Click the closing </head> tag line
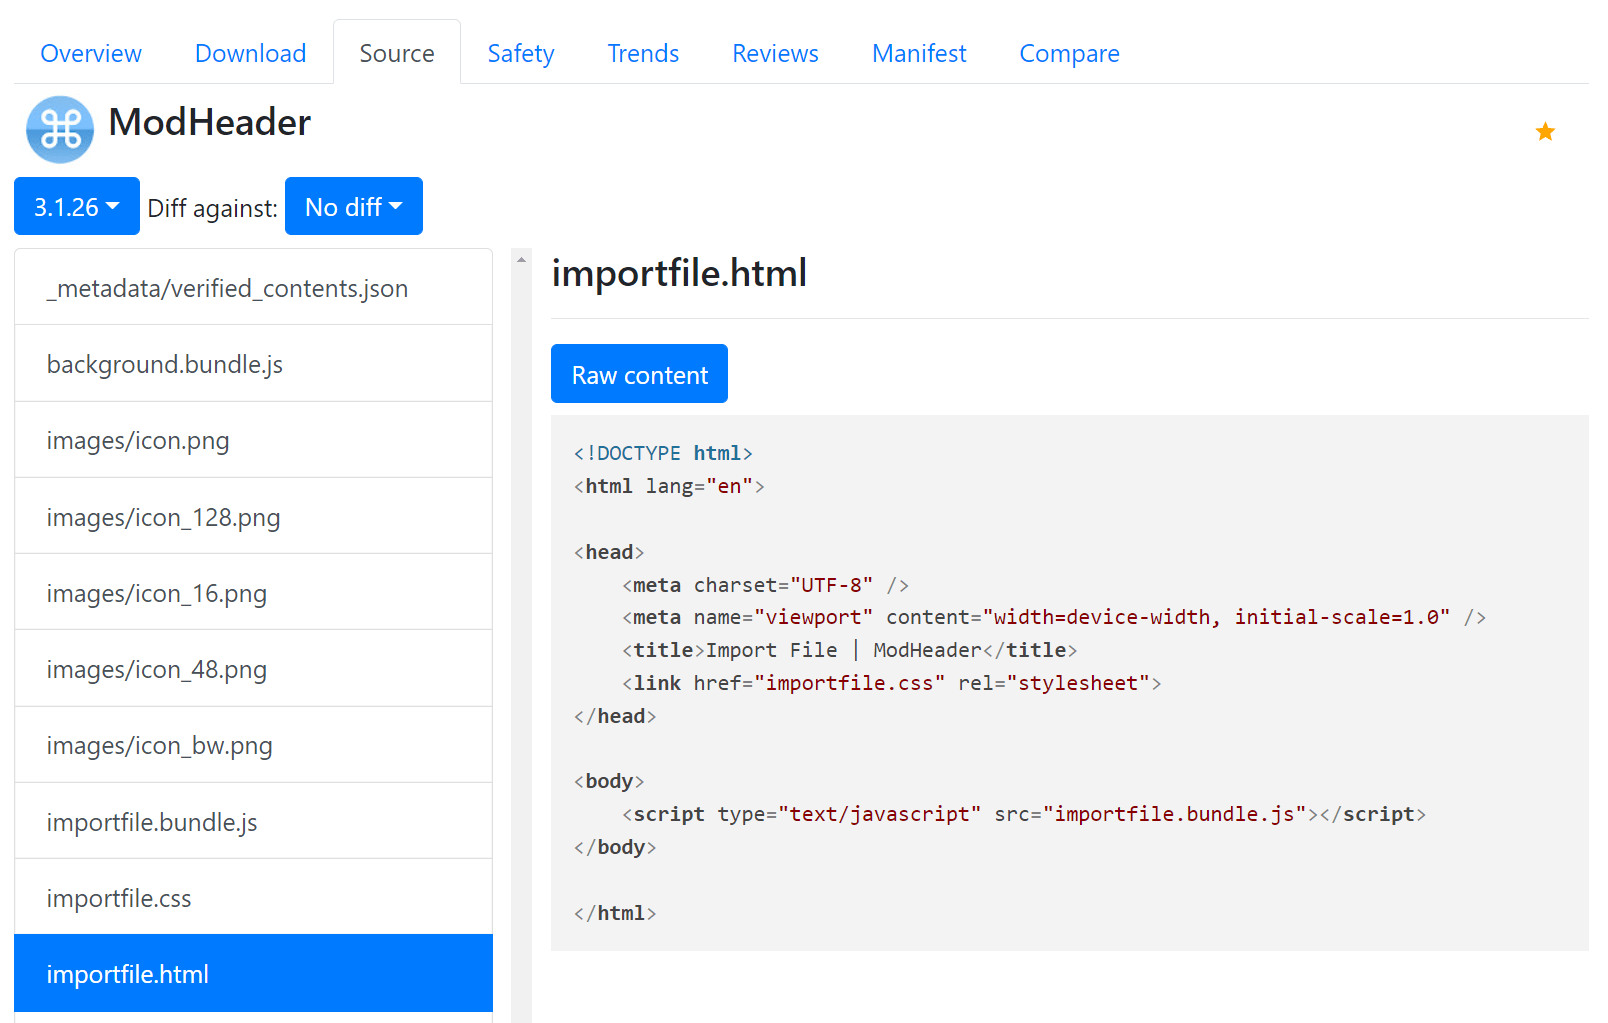Screen dimensions: 1608x1023 click(x=615, y=716)
